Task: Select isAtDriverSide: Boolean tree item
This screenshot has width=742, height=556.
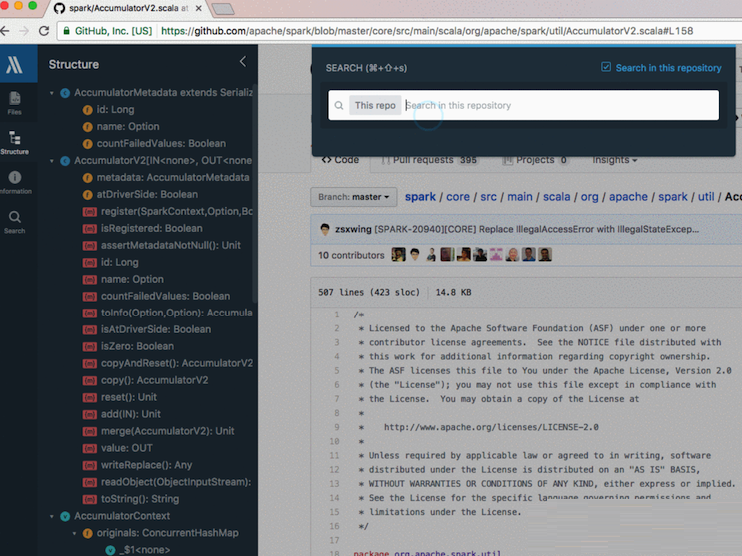Action: coord(156,329)
